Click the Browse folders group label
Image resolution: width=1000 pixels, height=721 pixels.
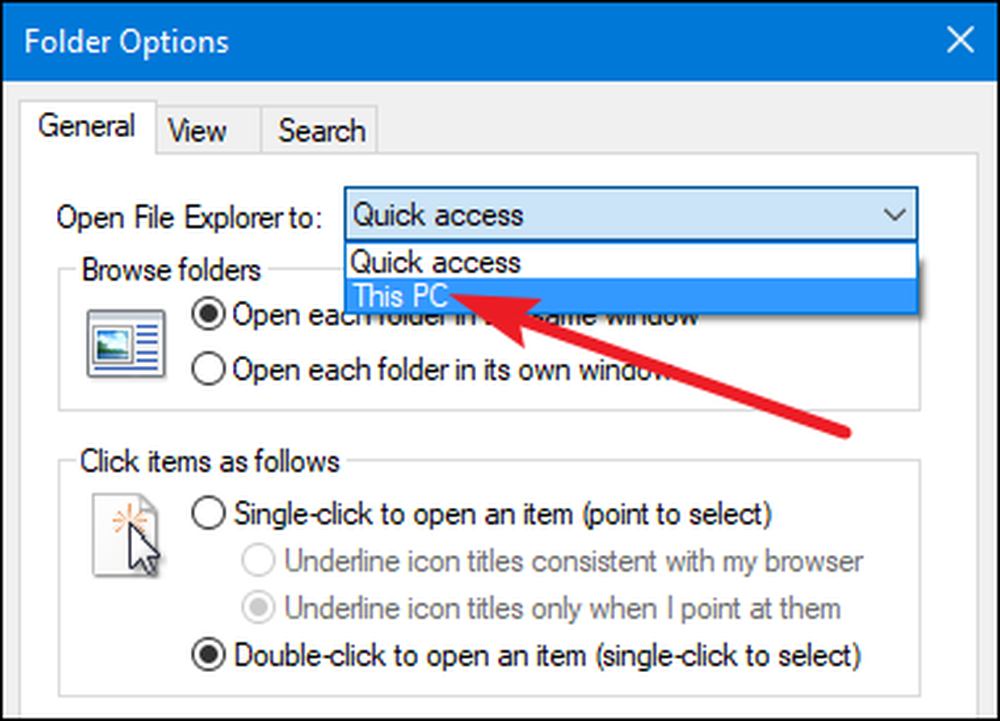point(171,270)
